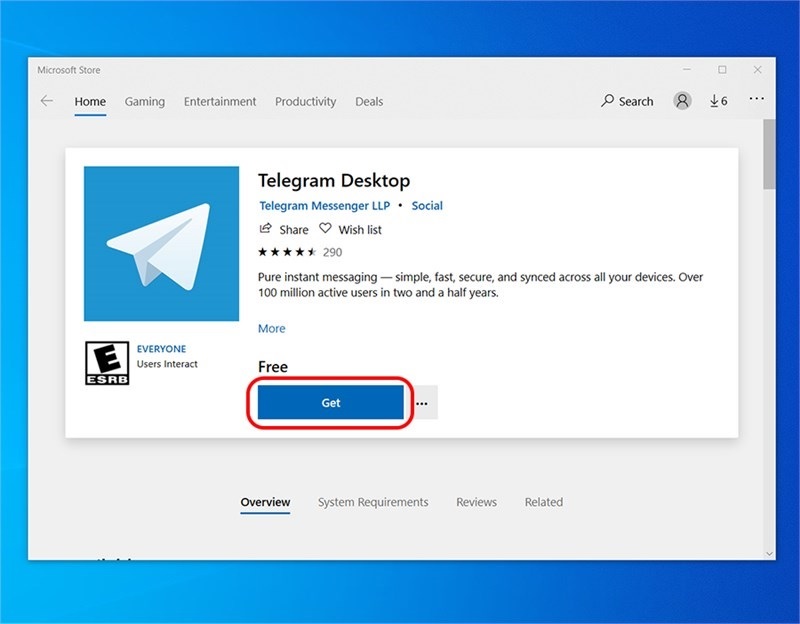Browse the Social category
Image resolution: width=800 pixels, height=624 pixels.
click(427, 206)
